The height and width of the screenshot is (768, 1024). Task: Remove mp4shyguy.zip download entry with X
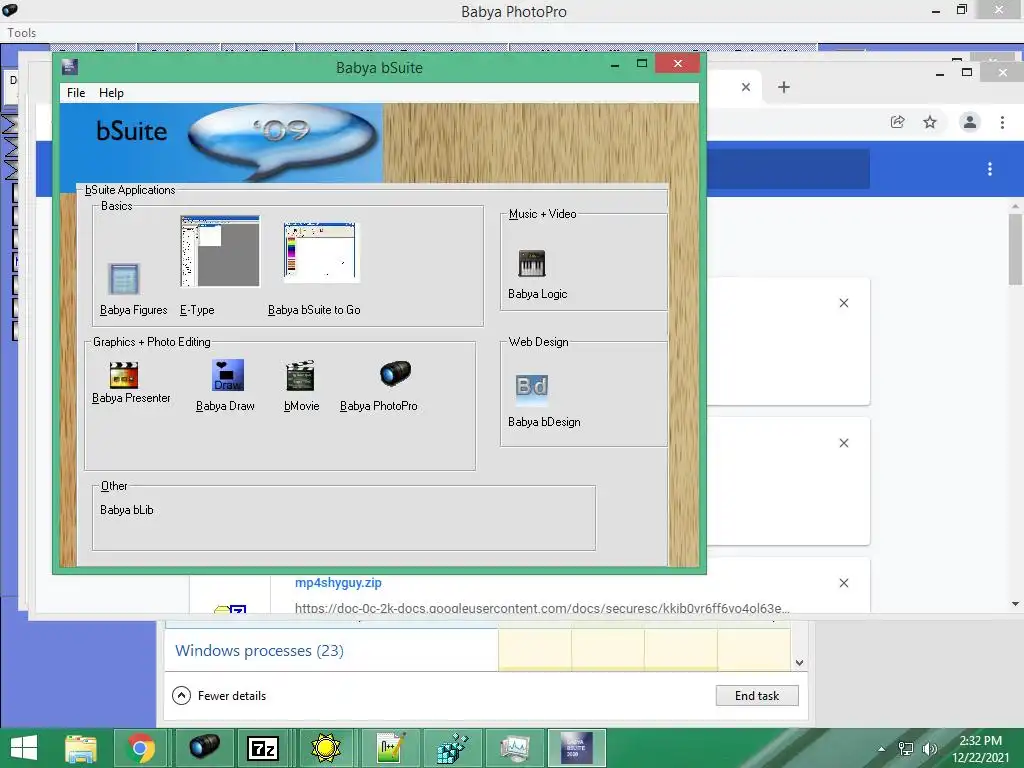(x=844, y=583)
